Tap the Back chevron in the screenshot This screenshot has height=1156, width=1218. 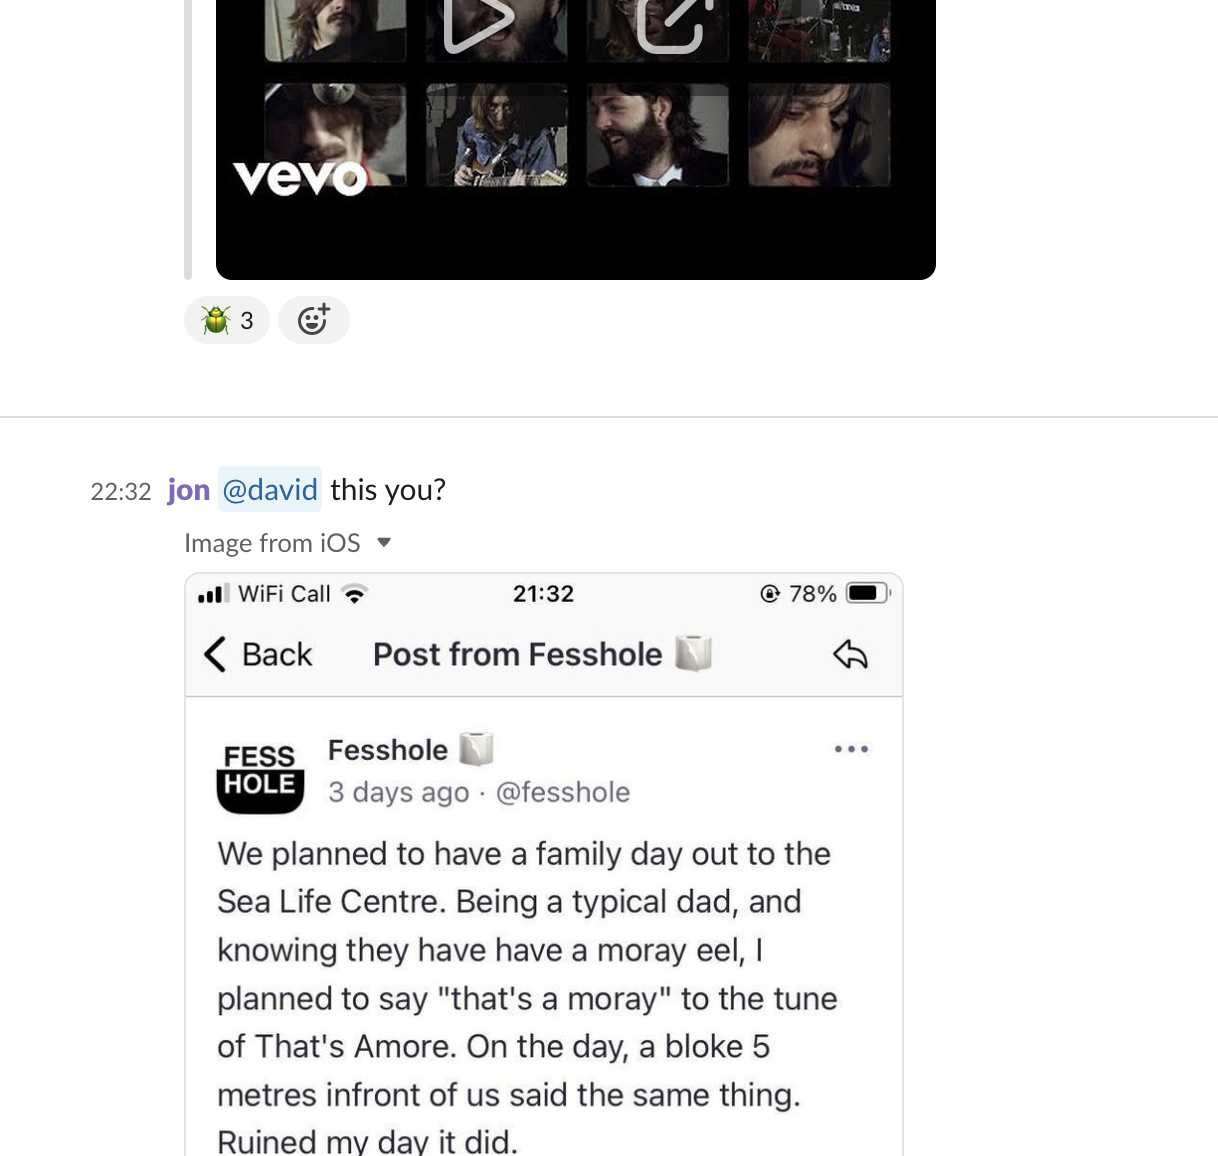[x=215, y=654]
